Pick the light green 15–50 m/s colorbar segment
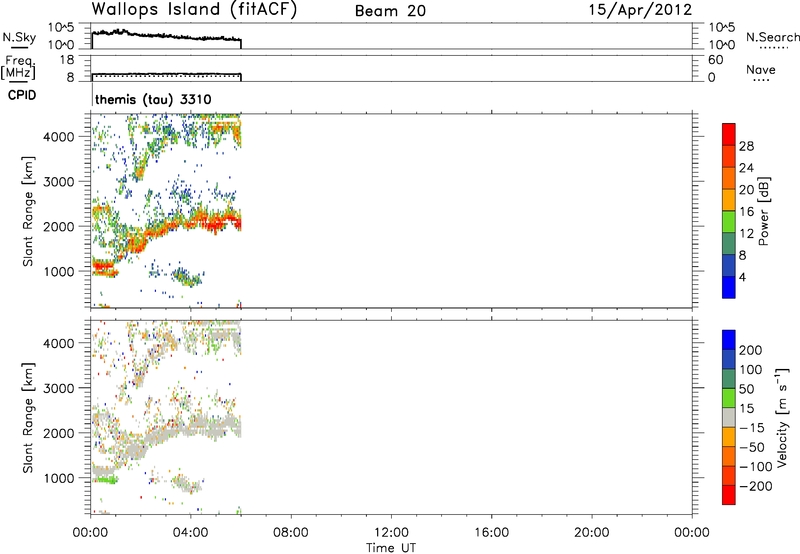This screenshot has width=800, height=554. click(729, 398)
